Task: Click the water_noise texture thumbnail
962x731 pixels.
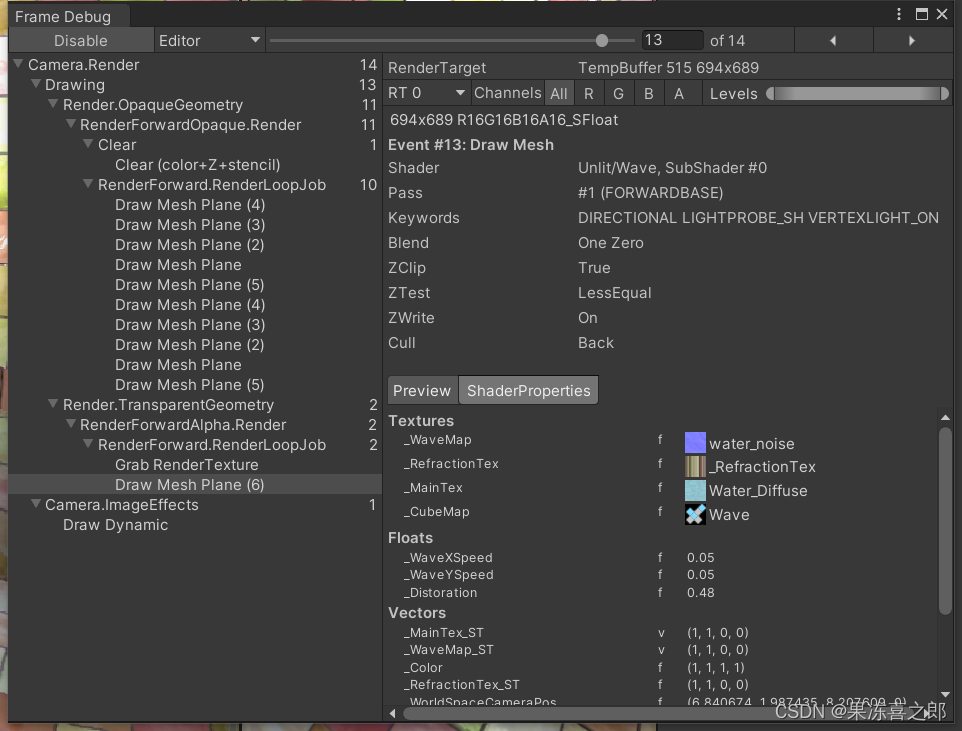Action: click(695, 441)
